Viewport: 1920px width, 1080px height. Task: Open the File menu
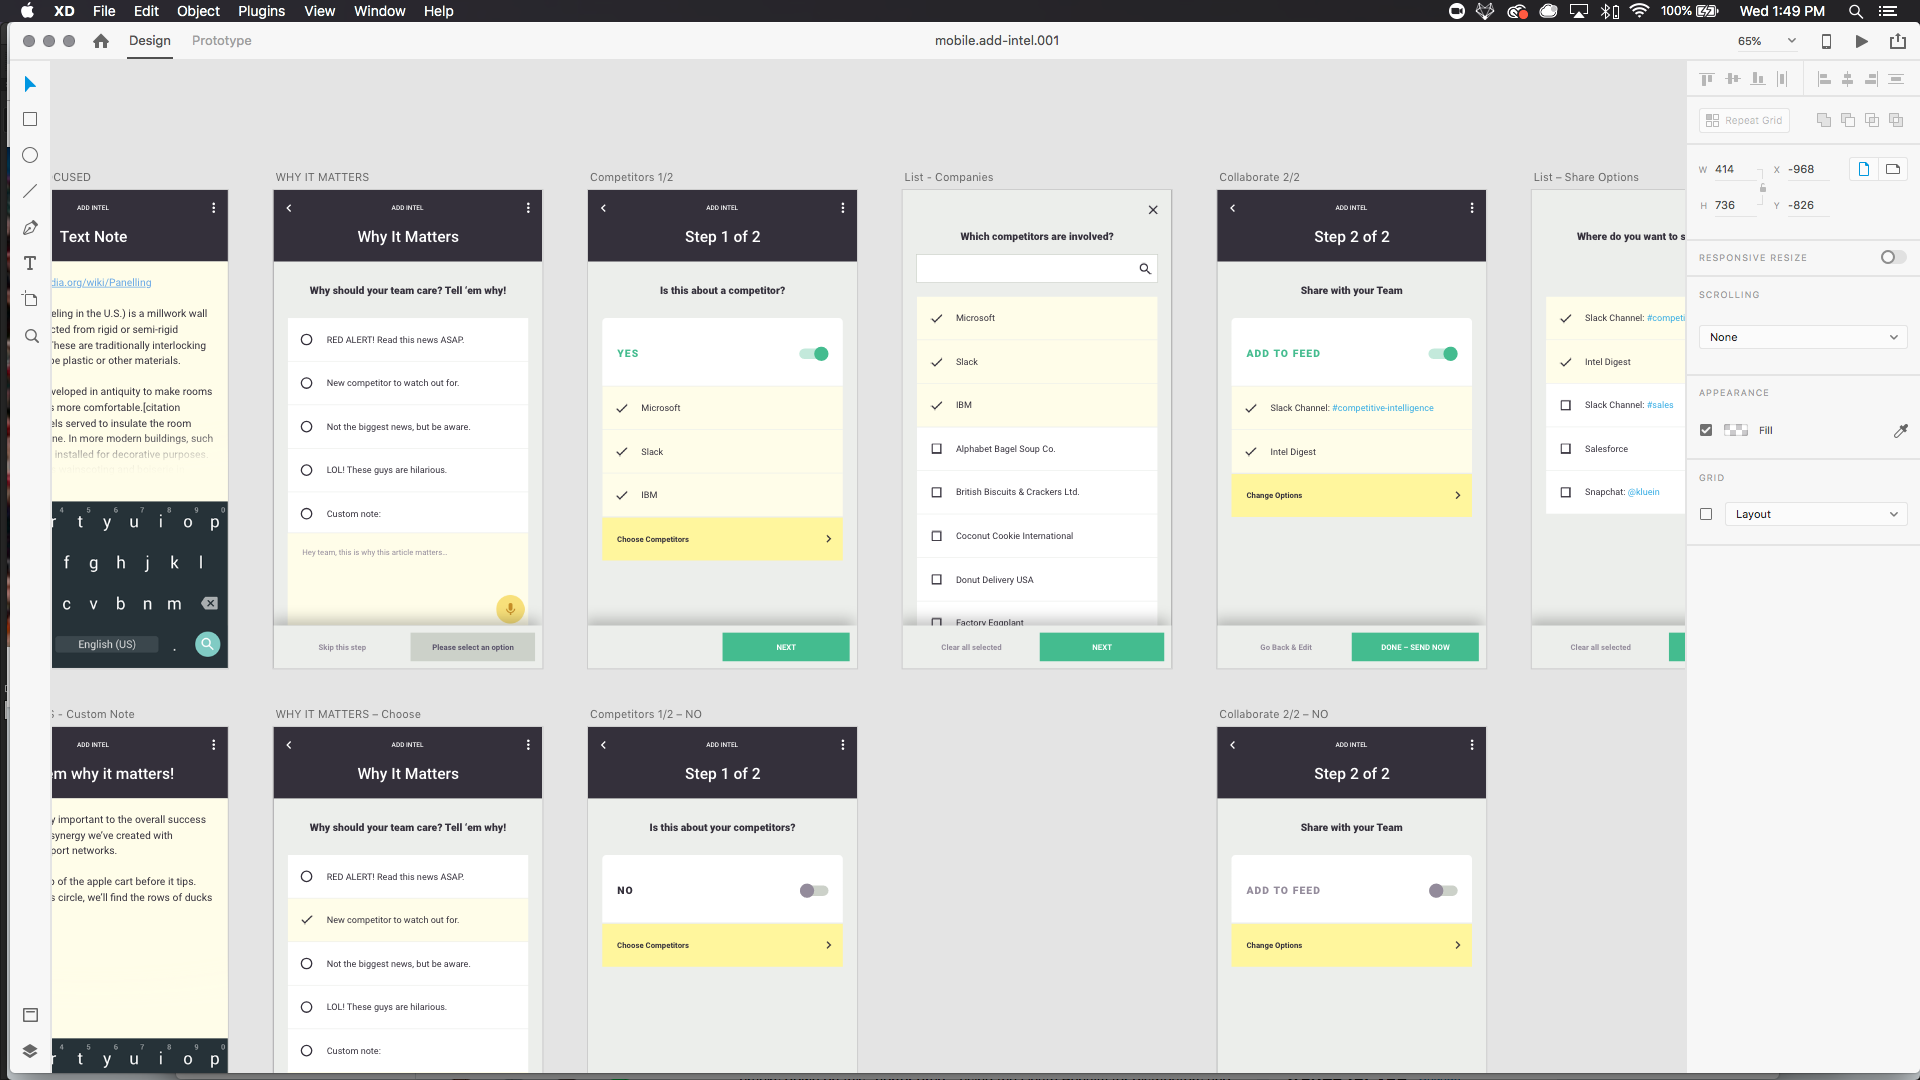pyautogui.click(x=104, y=11)
